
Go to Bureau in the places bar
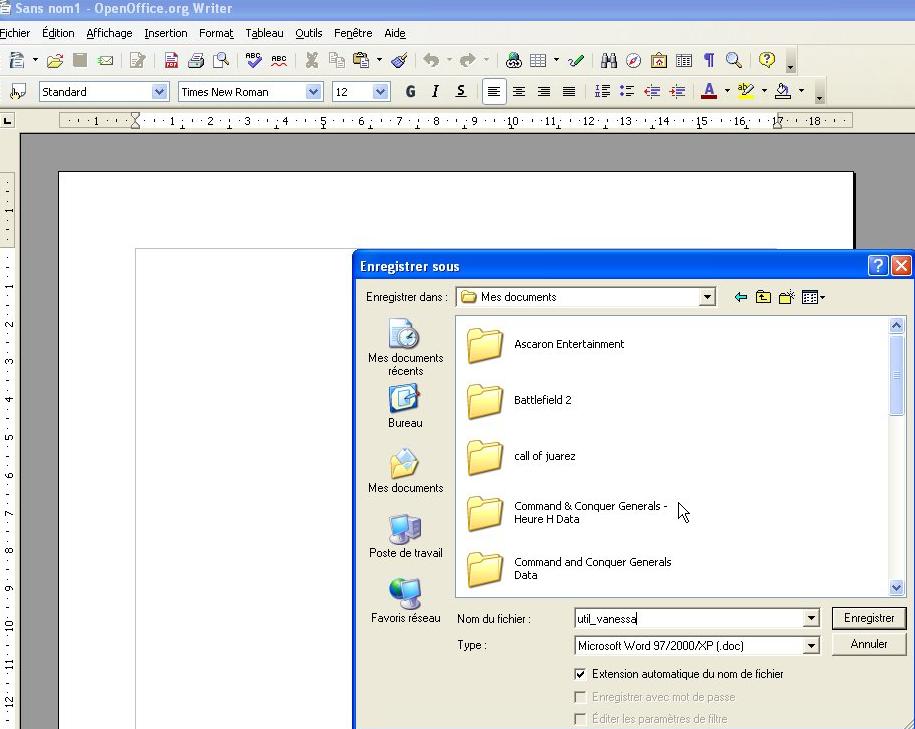point(405,406)
